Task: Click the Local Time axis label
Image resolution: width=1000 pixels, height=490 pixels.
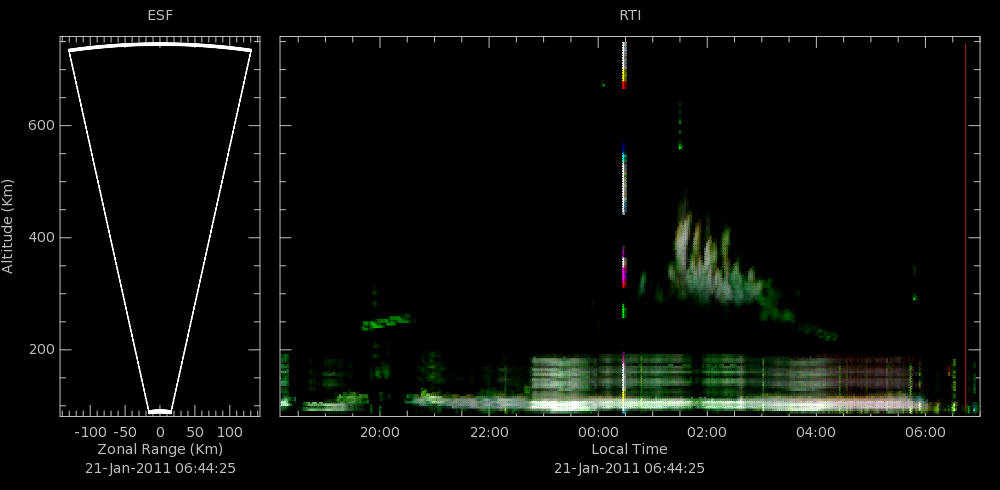Action: [629, 449]
